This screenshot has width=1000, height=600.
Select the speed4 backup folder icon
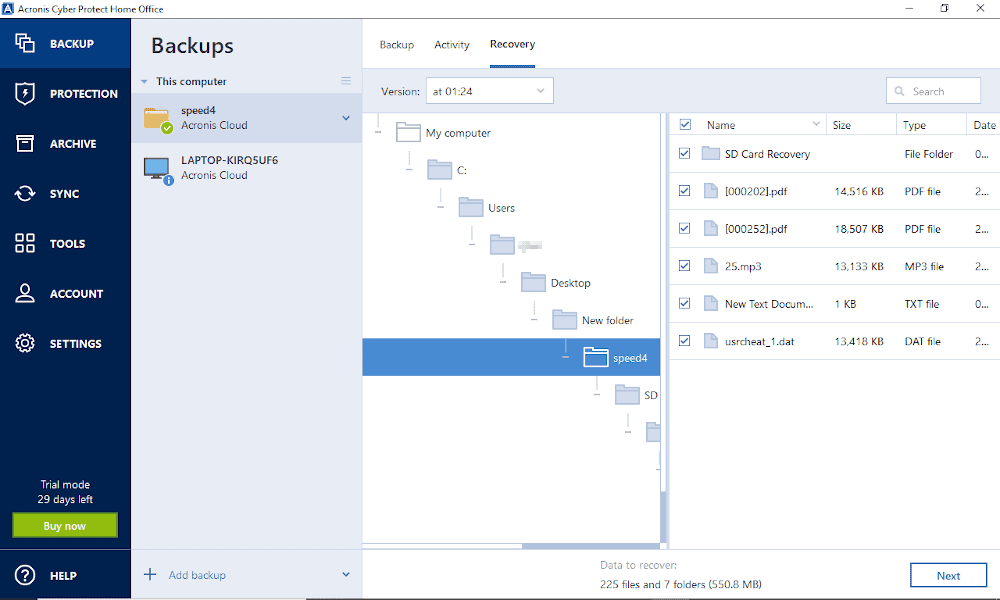(x=157, y=119)
